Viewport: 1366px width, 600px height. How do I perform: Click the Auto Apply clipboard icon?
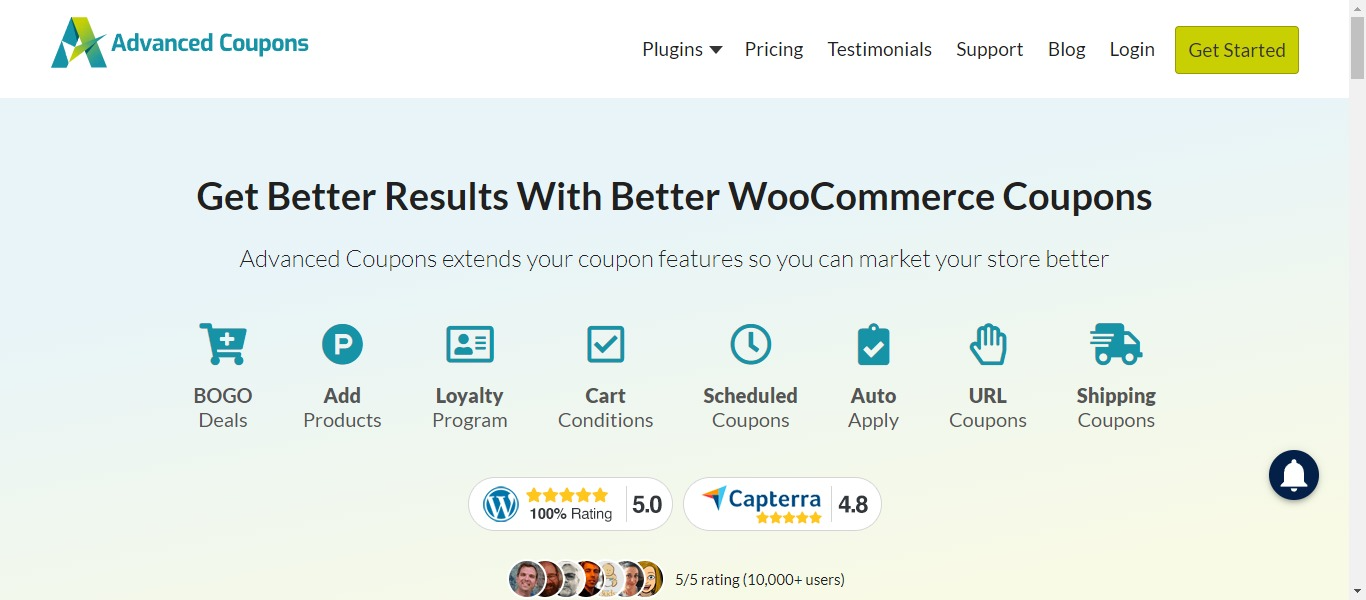click(x=873, y=344)
